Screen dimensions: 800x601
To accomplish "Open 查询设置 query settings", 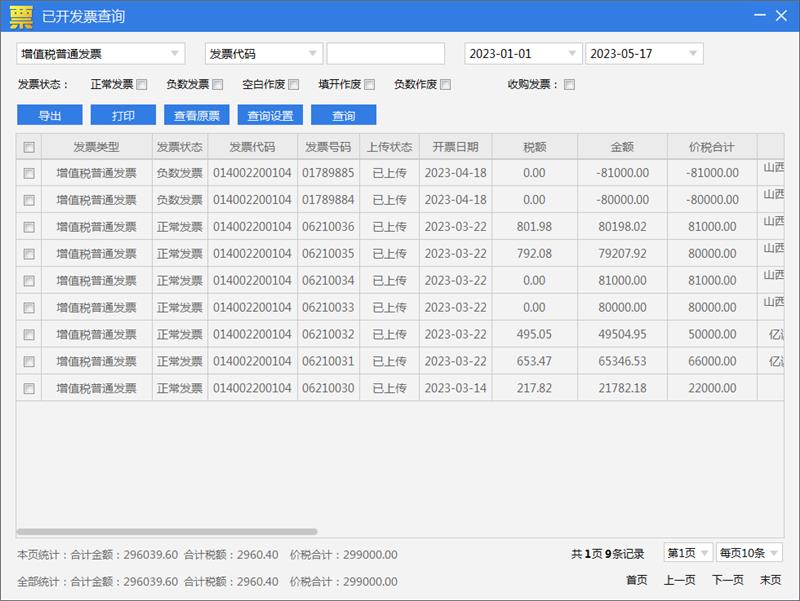I will (270, 116).
